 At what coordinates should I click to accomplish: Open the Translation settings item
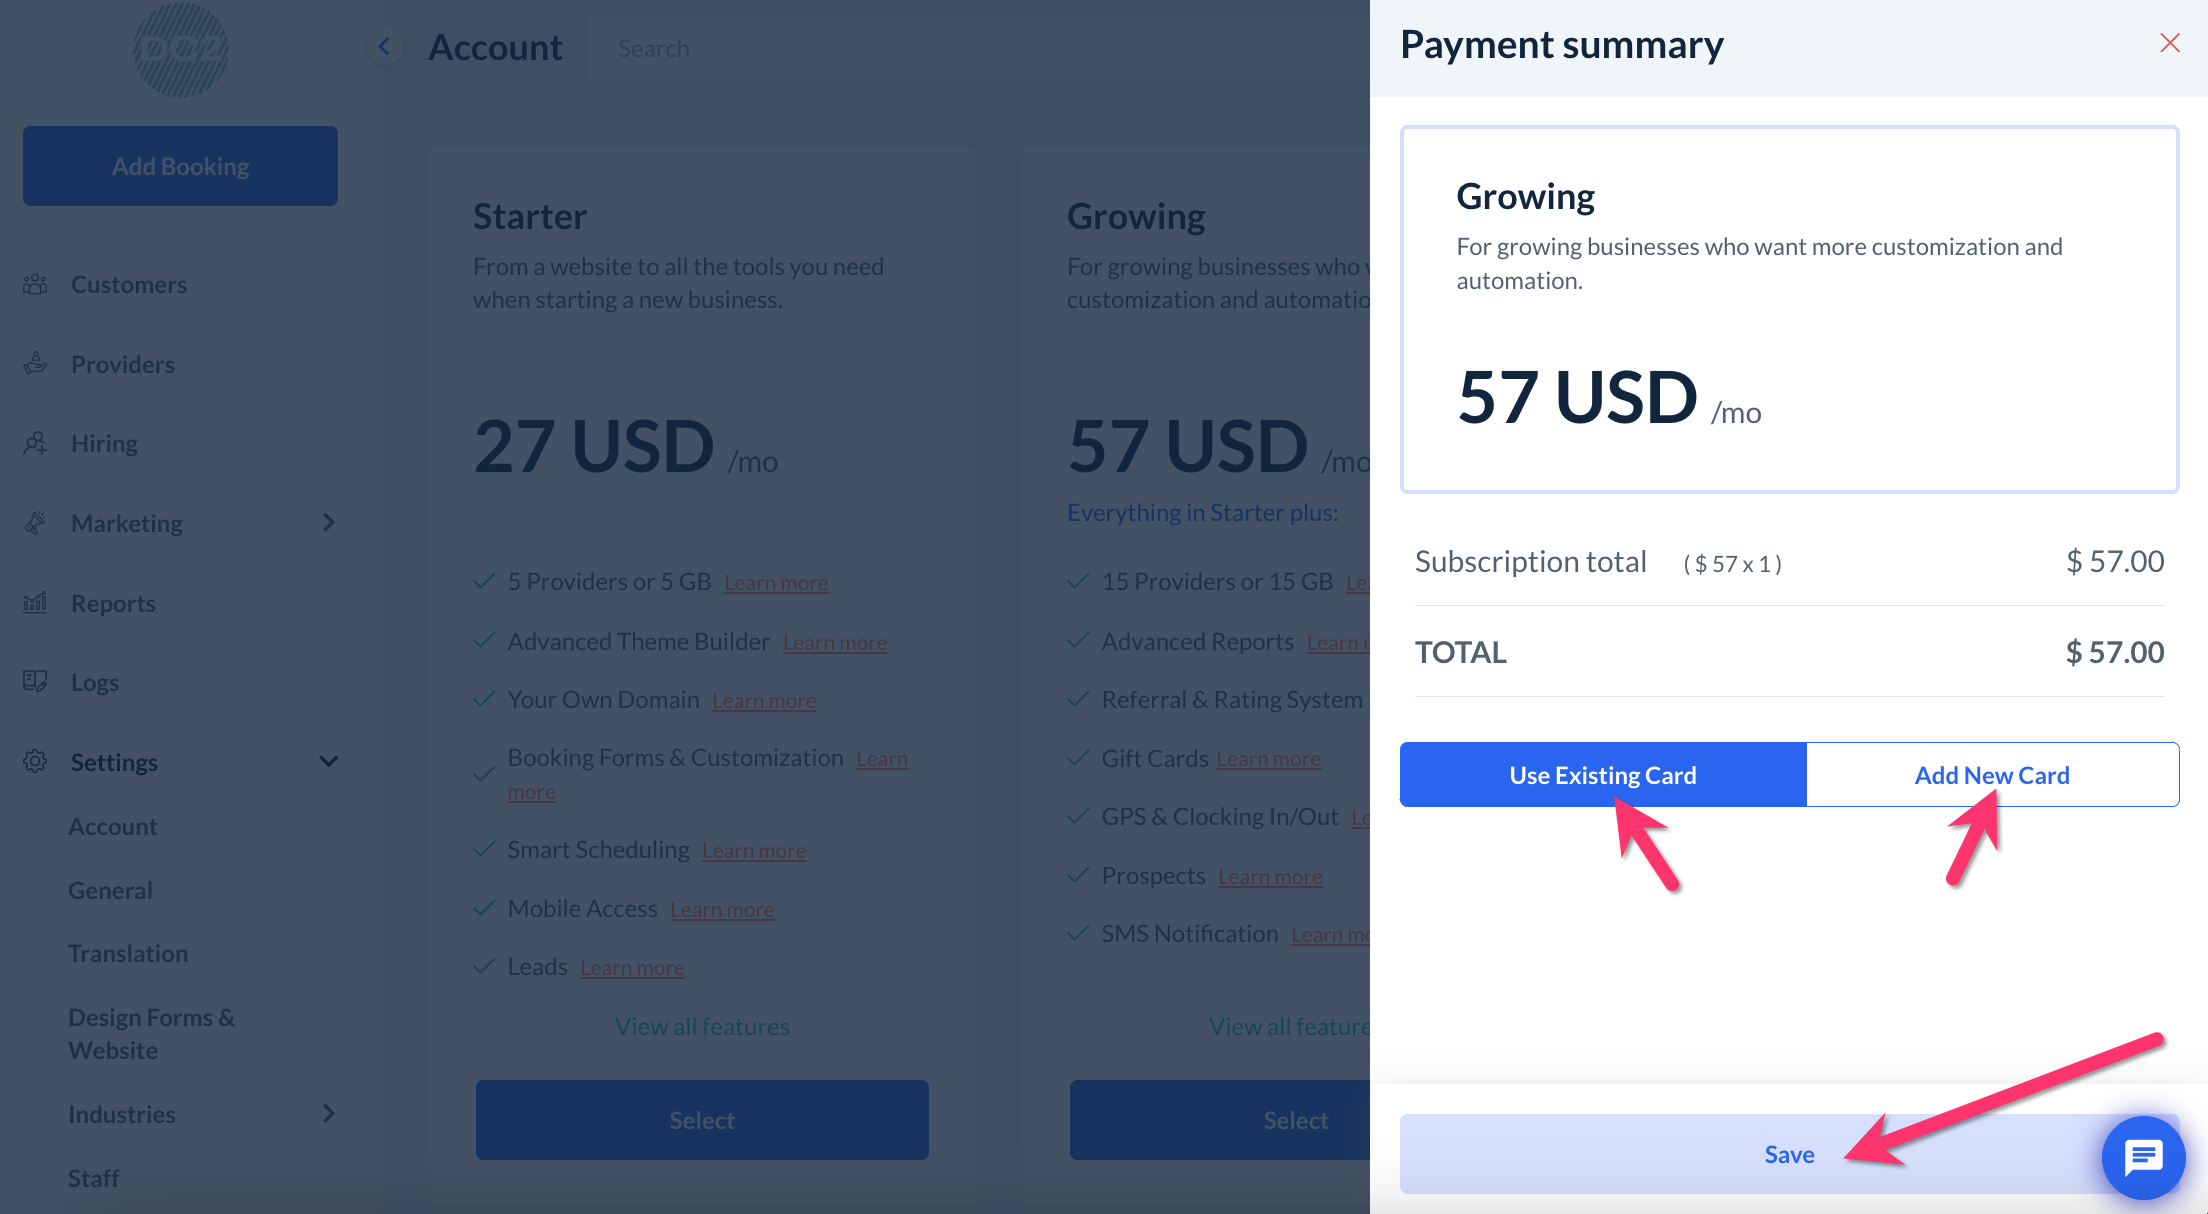coord(128,953)
